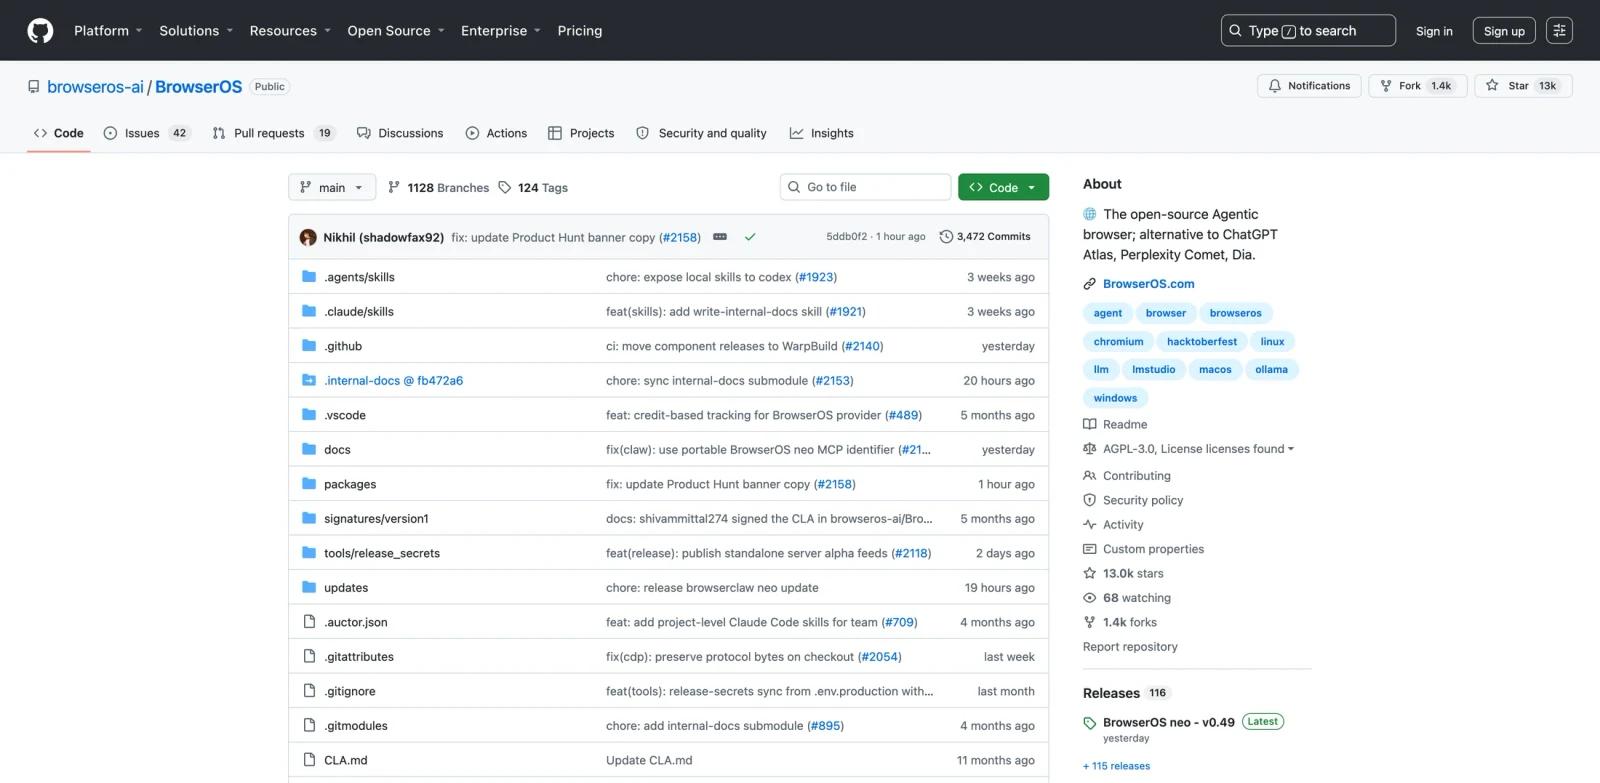
Task: Click the tag icon next to 124 Tags
Action: coord(505,187)
